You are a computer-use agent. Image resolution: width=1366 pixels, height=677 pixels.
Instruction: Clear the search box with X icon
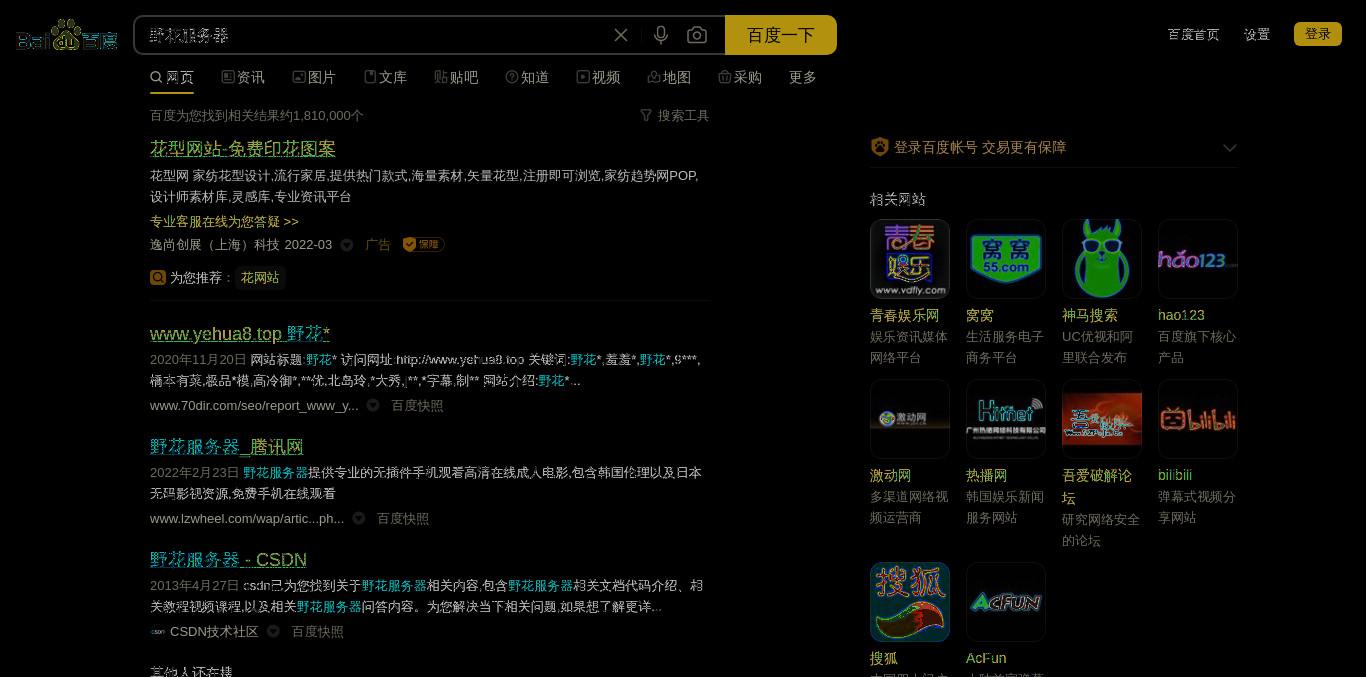621,35
